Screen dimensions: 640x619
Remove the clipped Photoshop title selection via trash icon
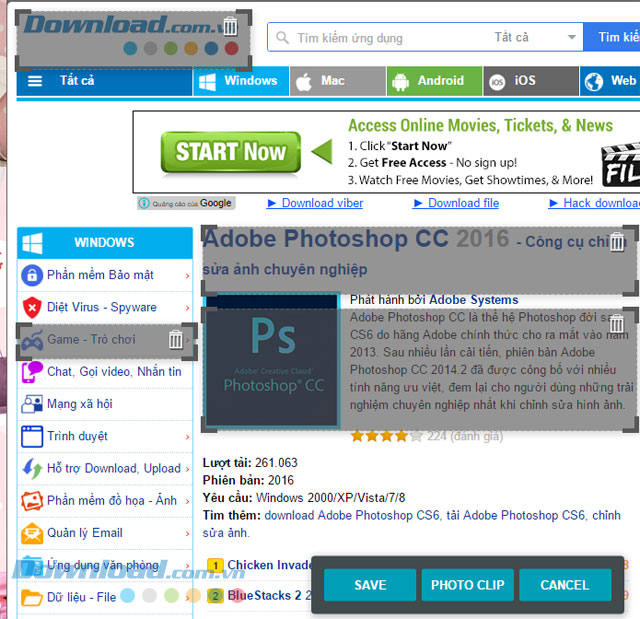[617, 242]
